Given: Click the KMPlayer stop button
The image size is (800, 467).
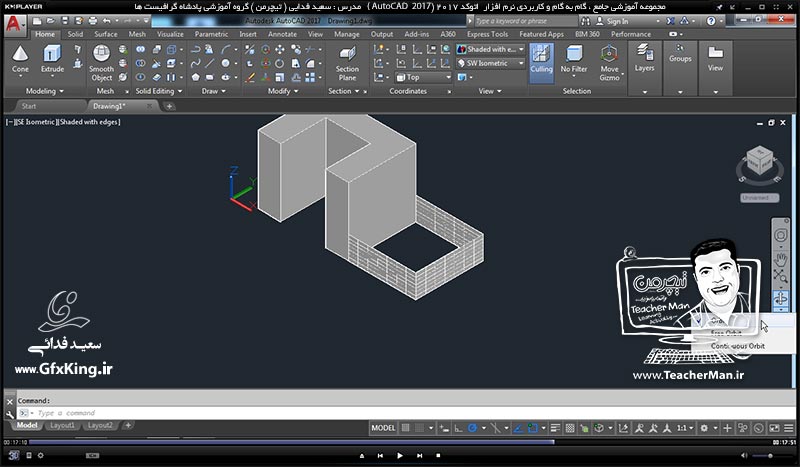Looking at the screenshot, I should point(438,455).
